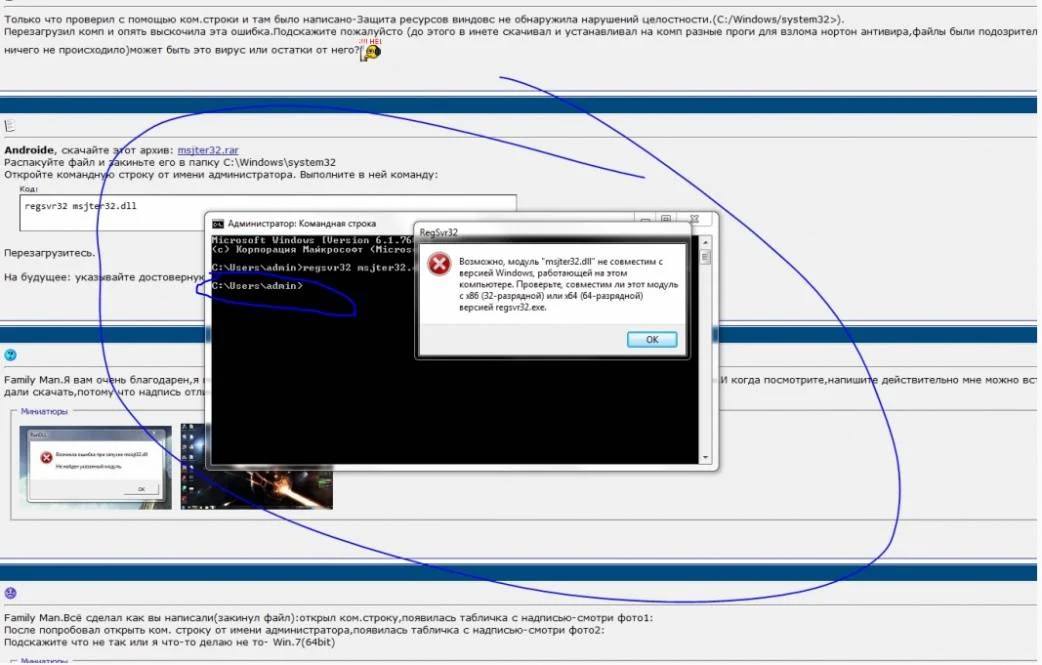1042x665 pixels.
Task: Click the C:\Users\admin> prompt line
Action: 257,286
